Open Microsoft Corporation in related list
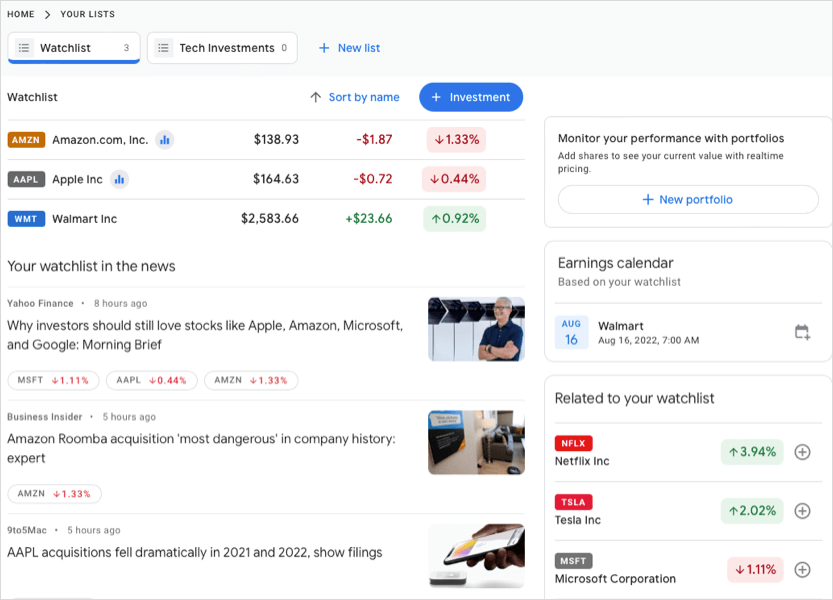Image resolution: width=833 pixels, height=600 pixels. coord(615,579)
